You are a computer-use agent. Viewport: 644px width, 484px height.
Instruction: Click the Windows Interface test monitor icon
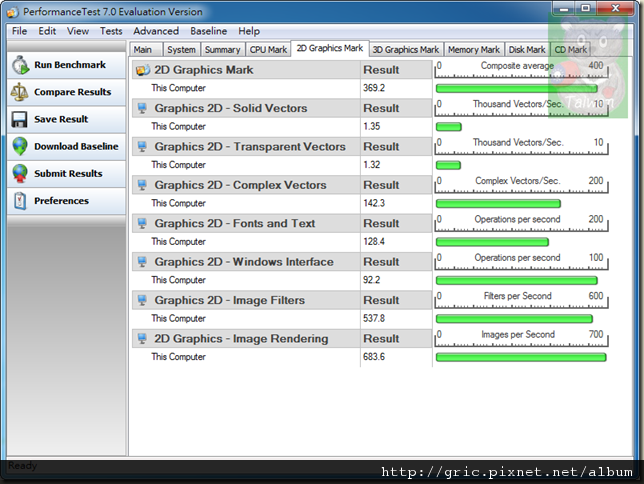click(142, 262)
